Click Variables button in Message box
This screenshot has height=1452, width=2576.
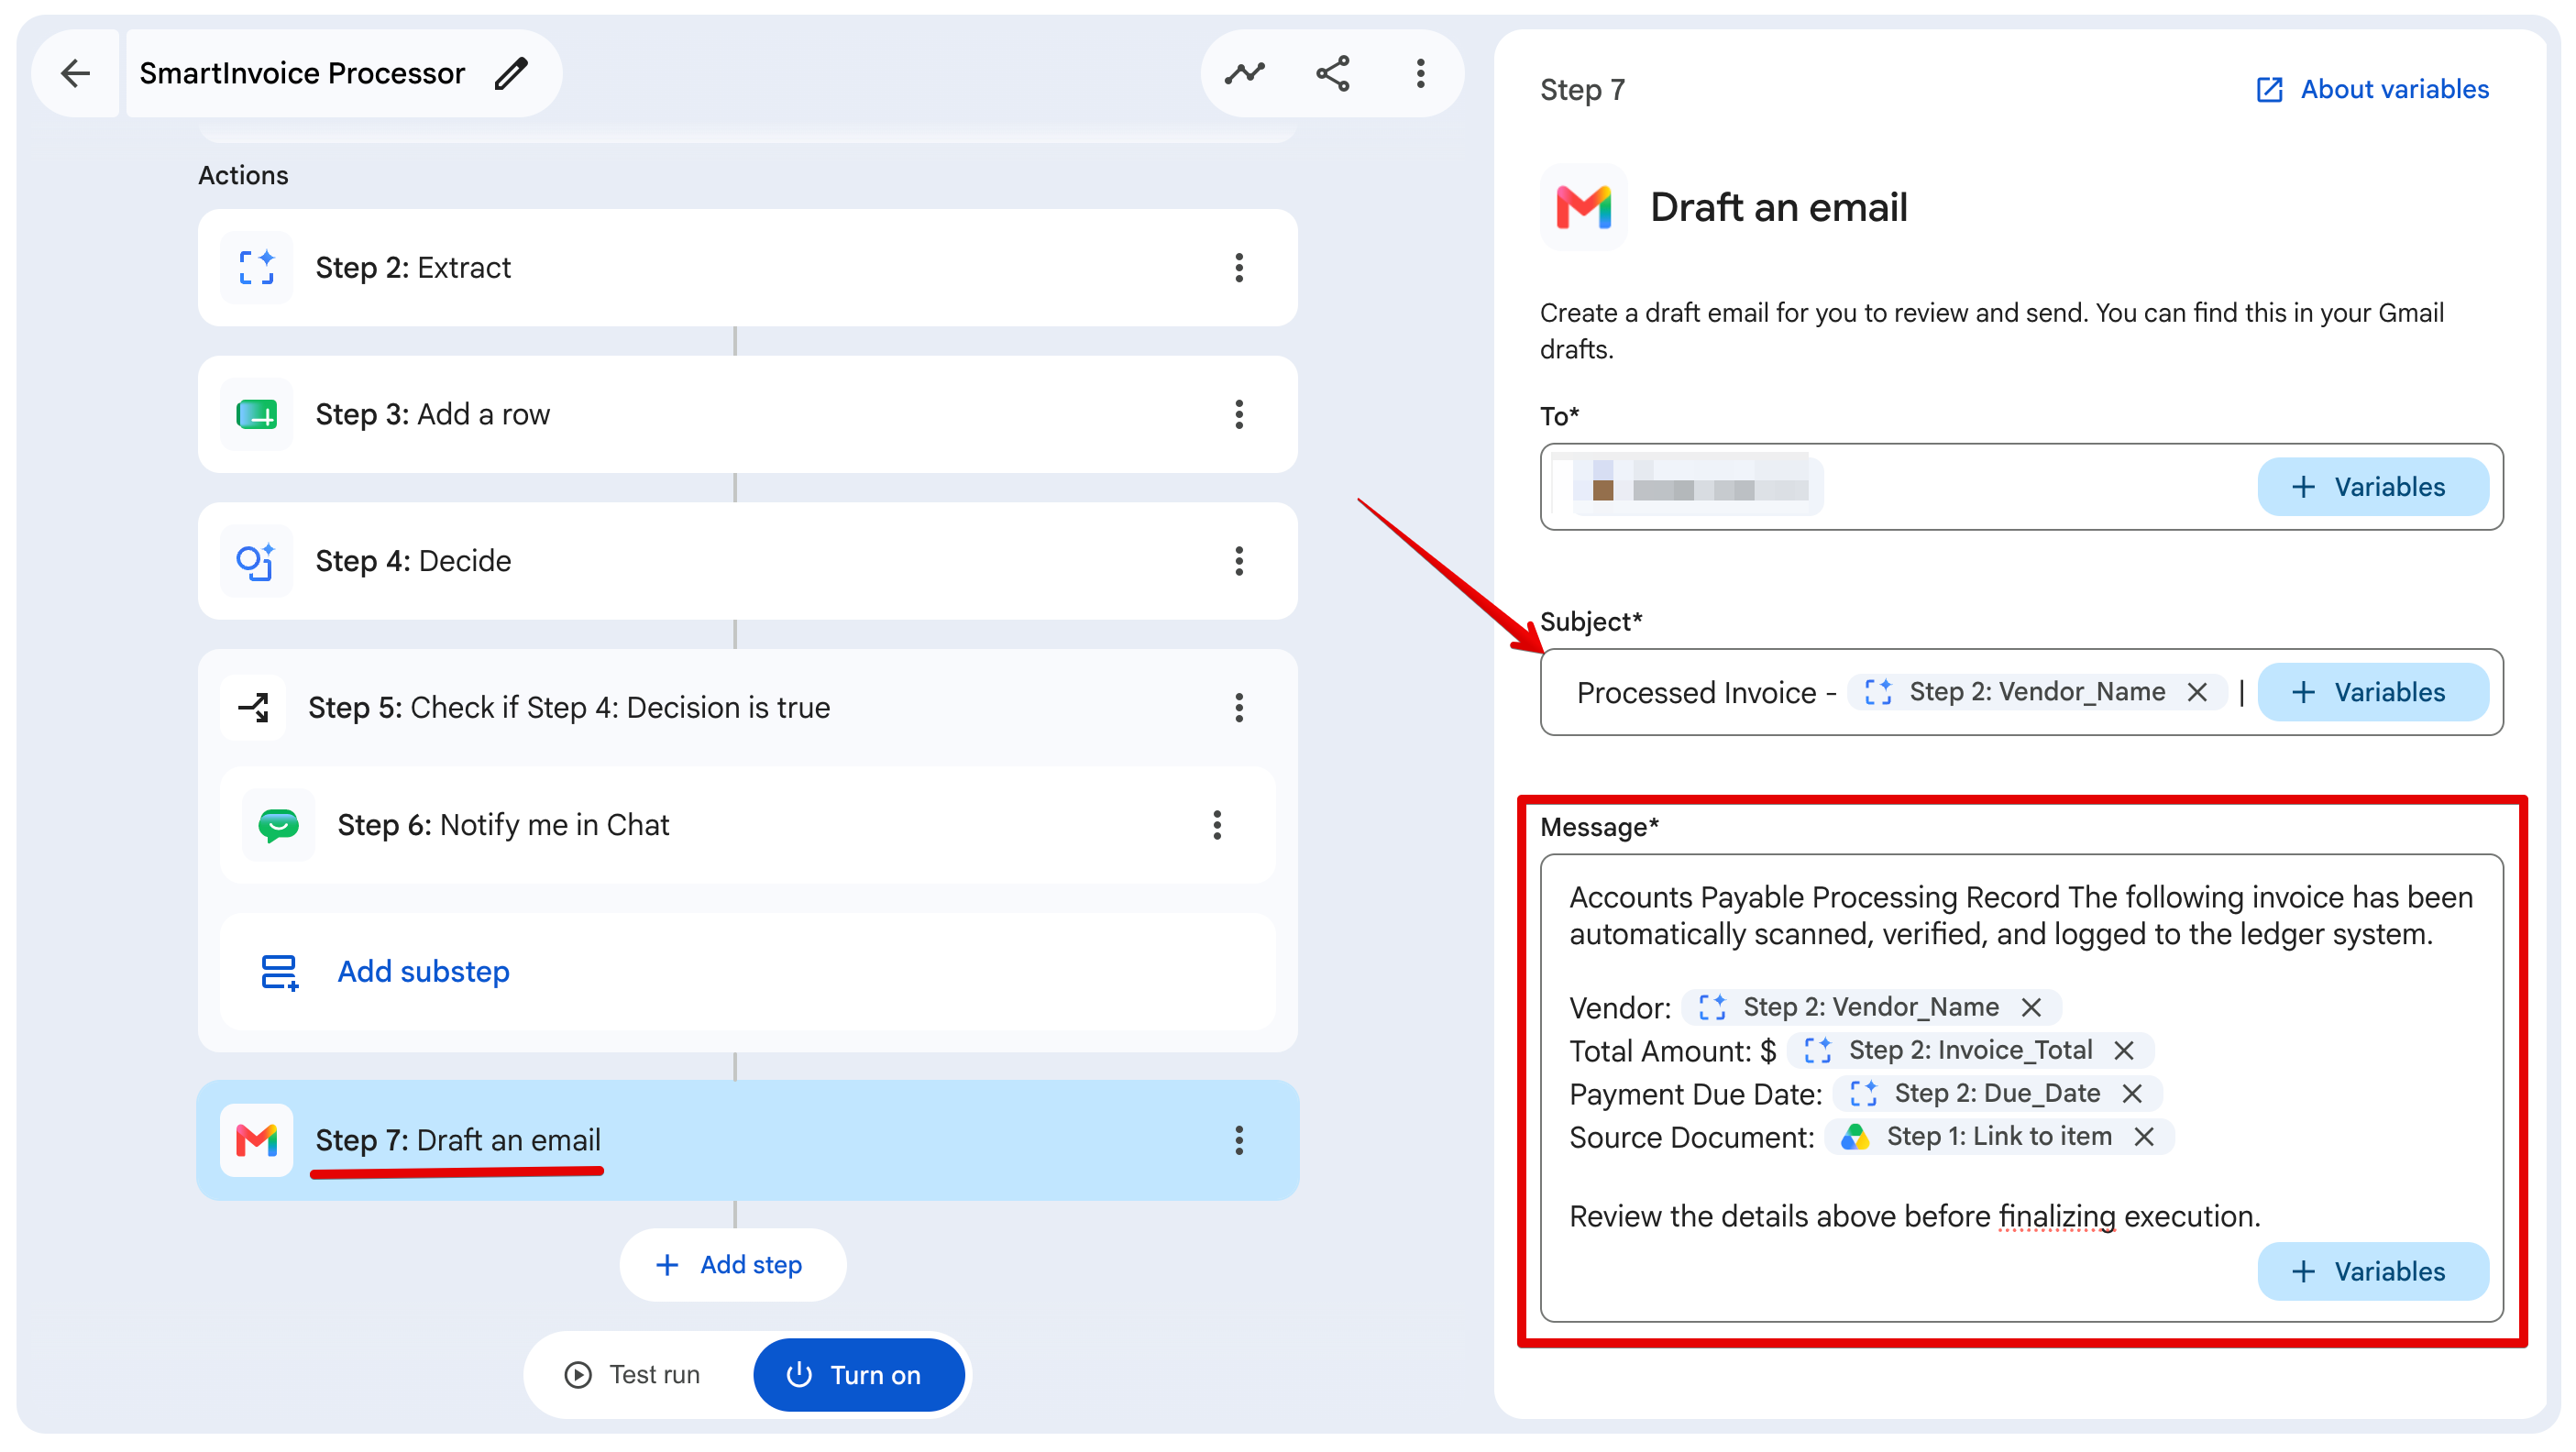tap(2372, 1271)
